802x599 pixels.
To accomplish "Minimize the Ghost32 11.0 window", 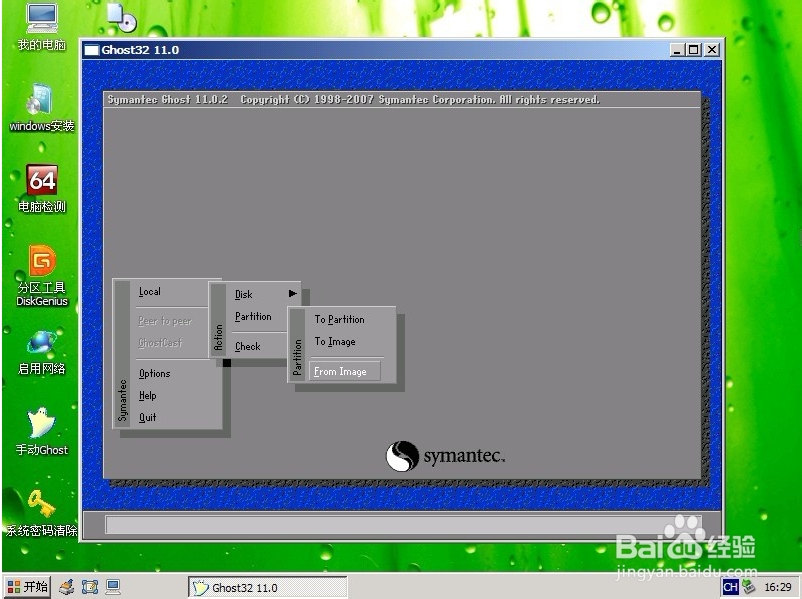I will tap(677, 50).
